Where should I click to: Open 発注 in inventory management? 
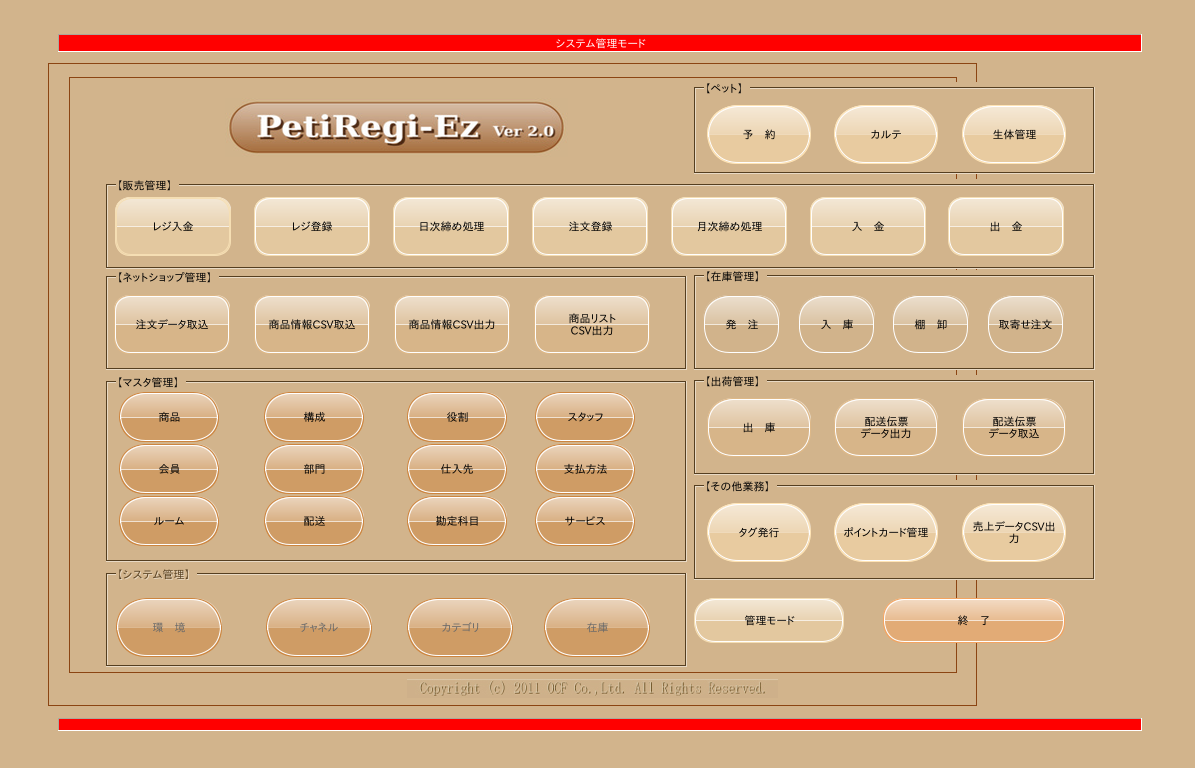tap(742, 325)
